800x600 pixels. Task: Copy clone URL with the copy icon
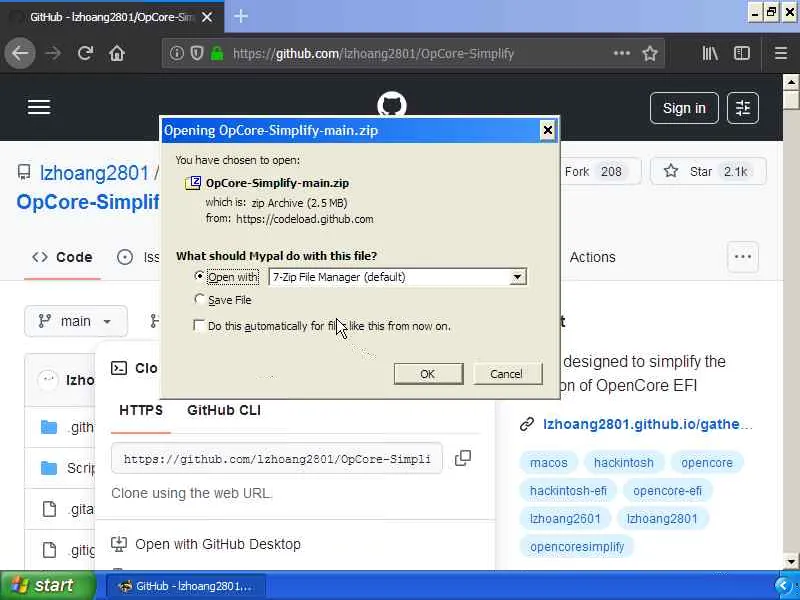463,458
